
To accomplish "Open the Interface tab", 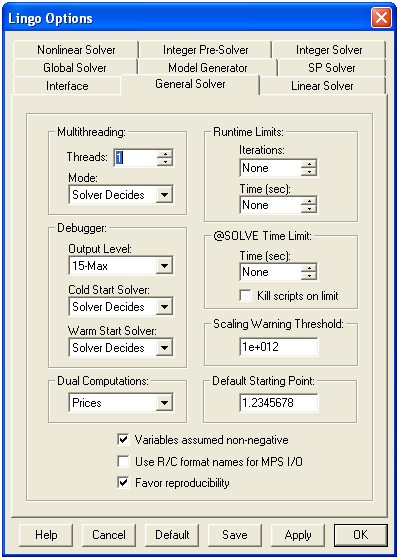I will click(67, 86).
